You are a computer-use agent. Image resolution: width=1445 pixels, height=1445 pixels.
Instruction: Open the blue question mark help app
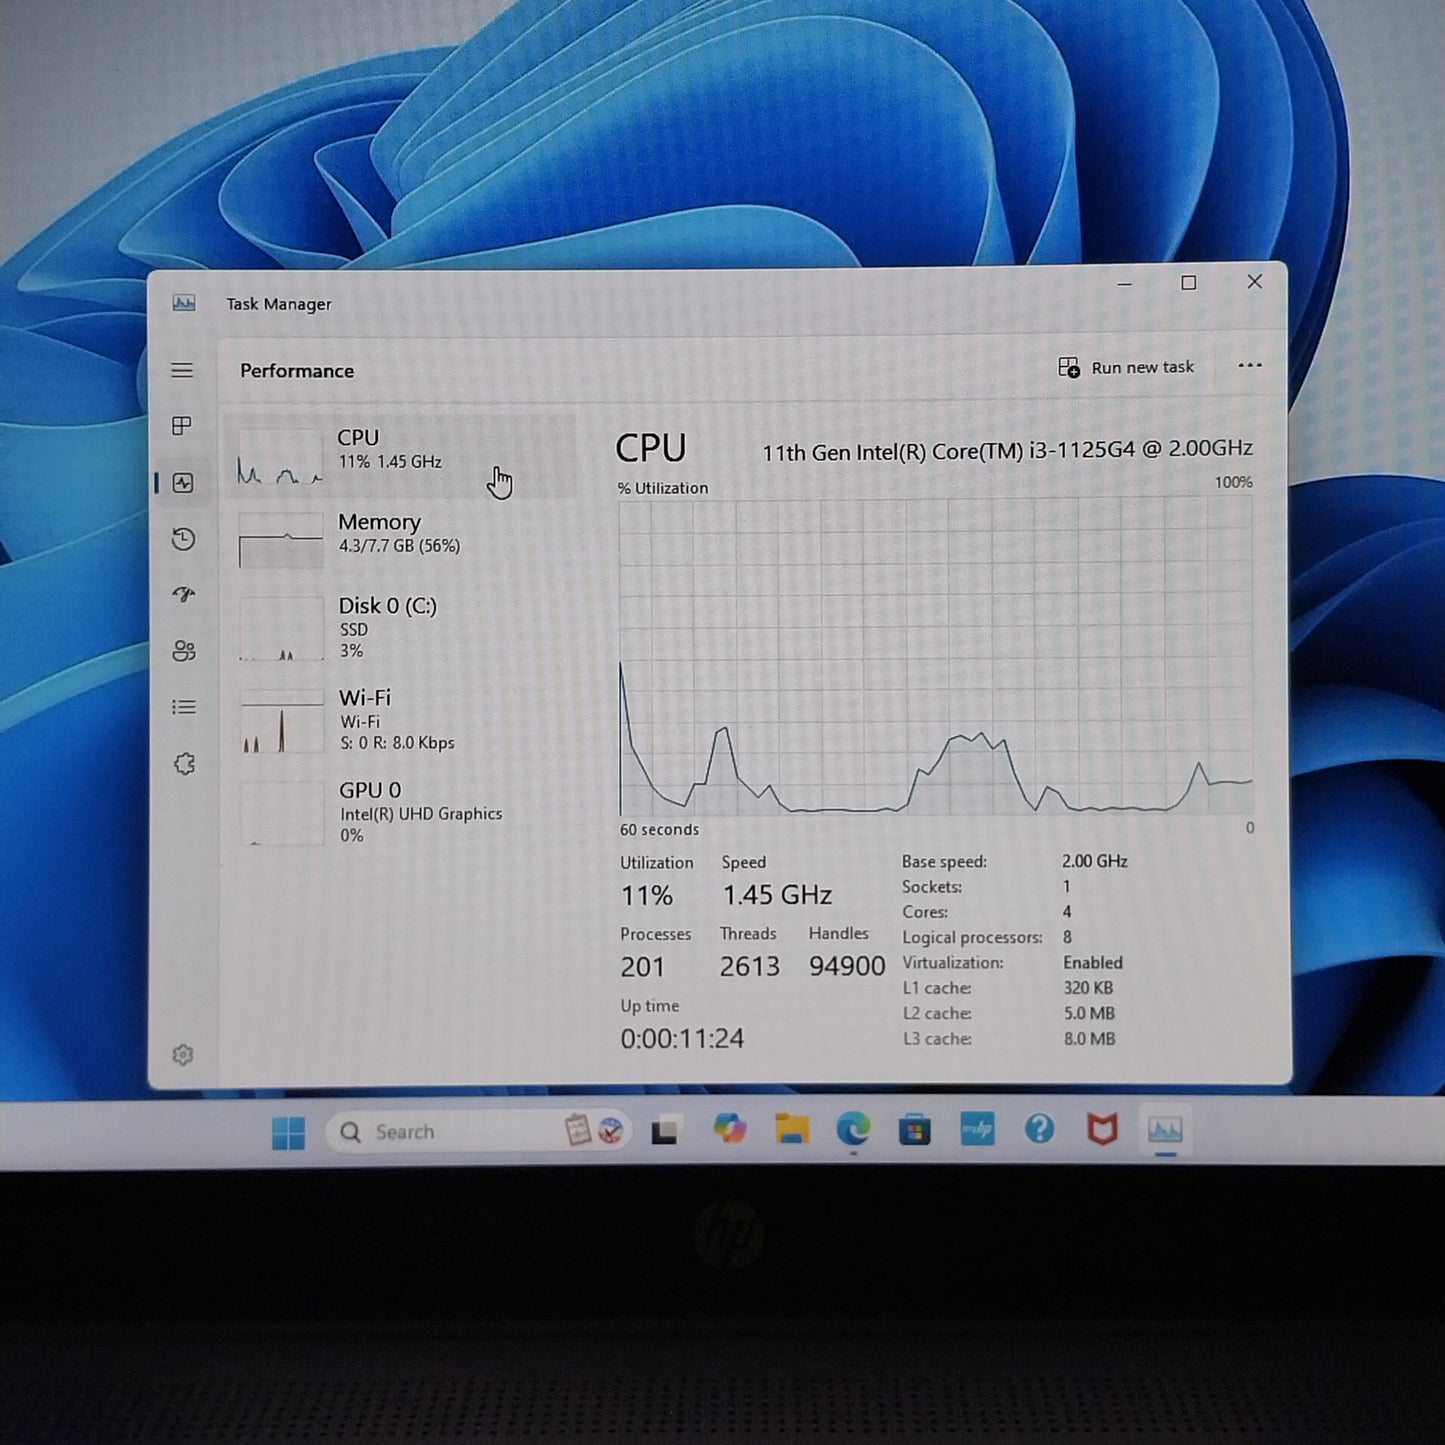click(x=1039, y=1129)
